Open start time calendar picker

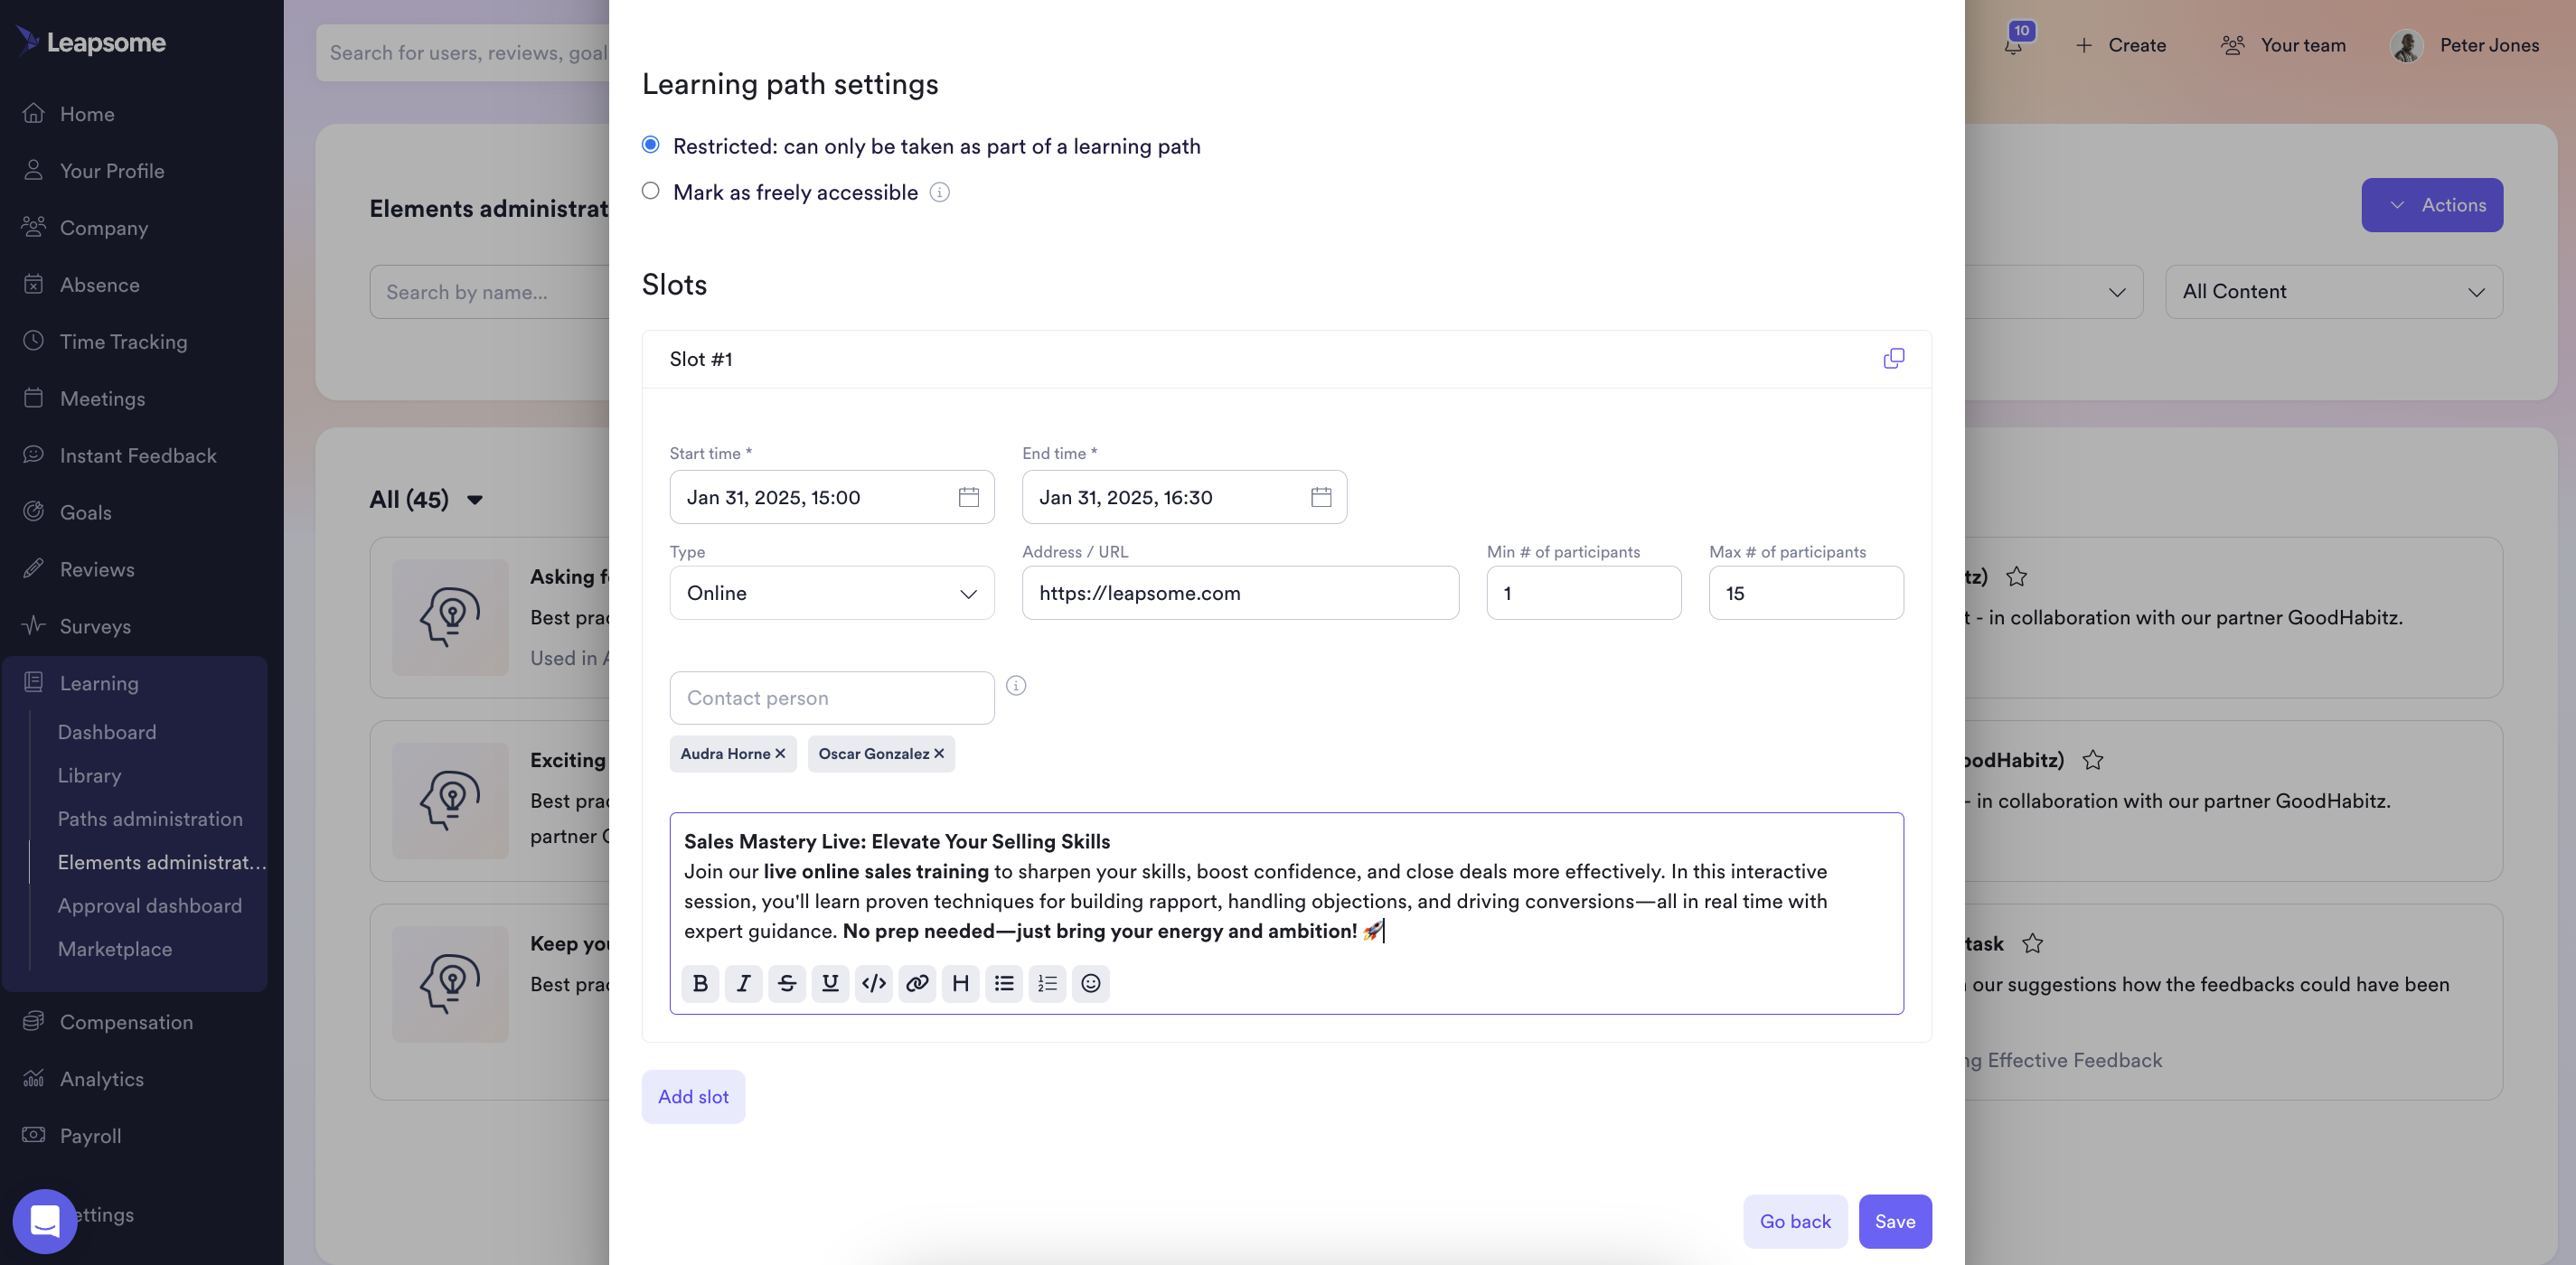[x=968, y=497]
